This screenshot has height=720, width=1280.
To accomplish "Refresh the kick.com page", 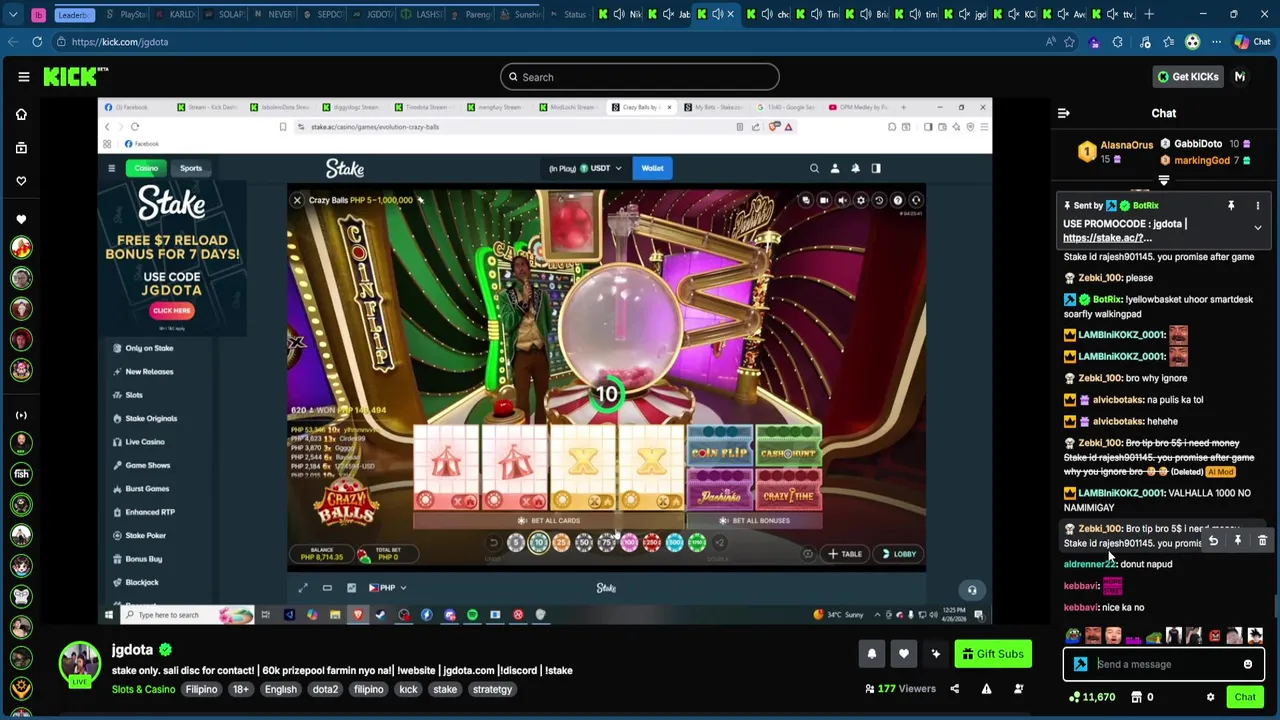I will [x=37, y=42].
